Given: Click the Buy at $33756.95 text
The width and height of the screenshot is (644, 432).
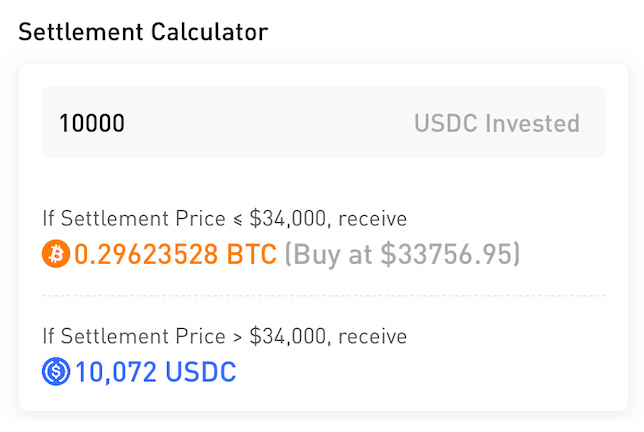Looking at the screenshot, I should click(x=402, y=255).
